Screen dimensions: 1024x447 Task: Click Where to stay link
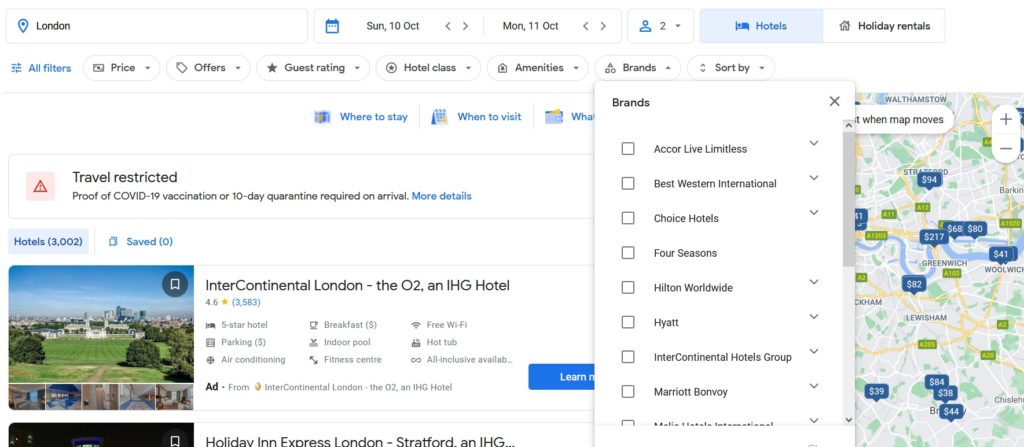362,117
